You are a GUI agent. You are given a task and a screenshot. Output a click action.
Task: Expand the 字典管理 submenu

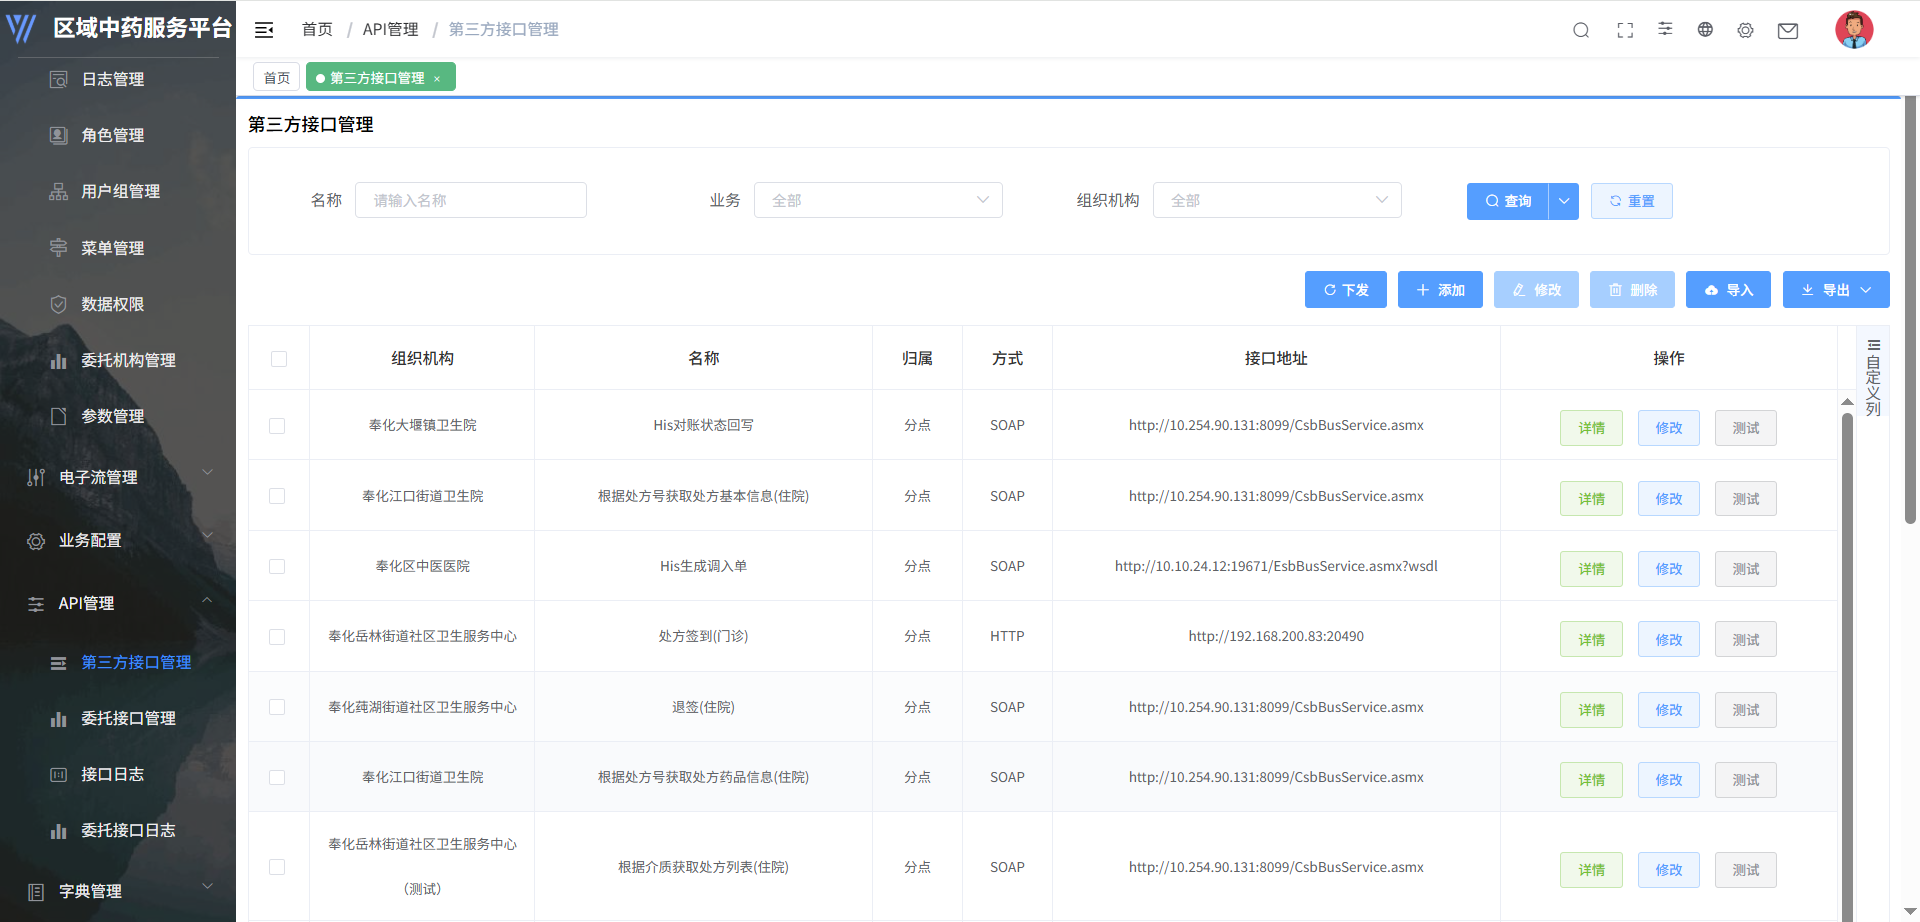(118, 891)
